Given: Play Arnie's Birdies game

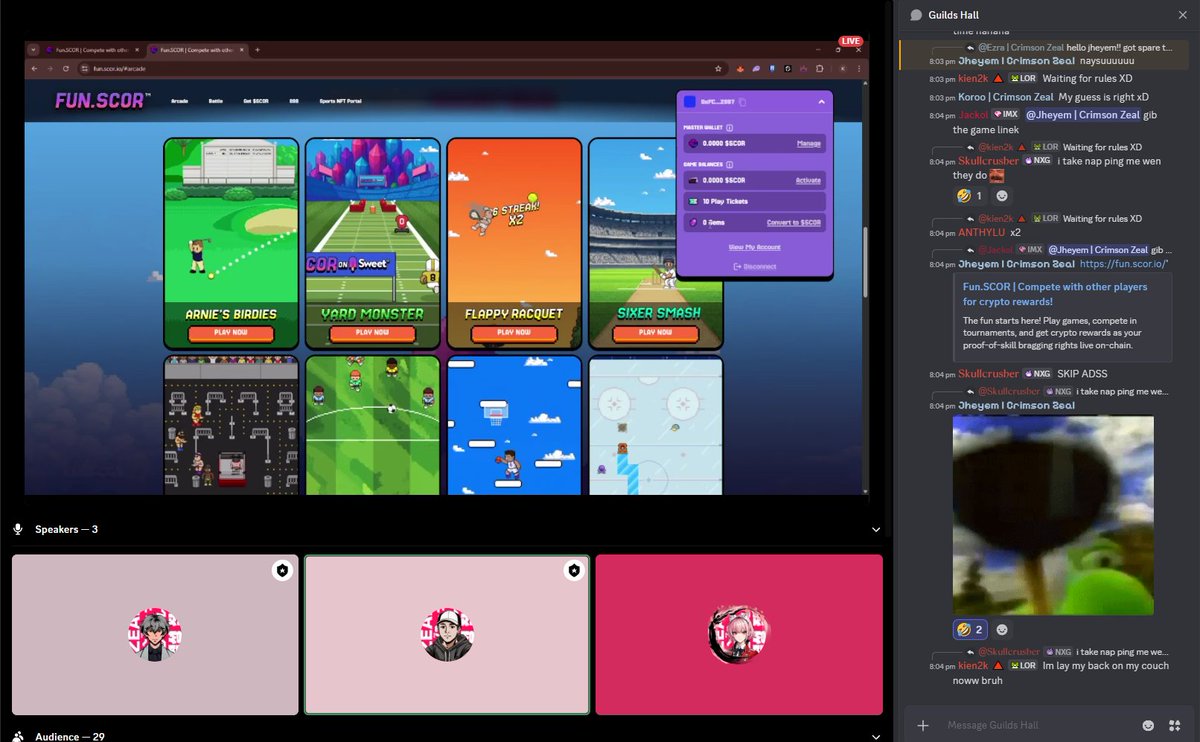Looking at the screenshot, I should click(231, 332).
